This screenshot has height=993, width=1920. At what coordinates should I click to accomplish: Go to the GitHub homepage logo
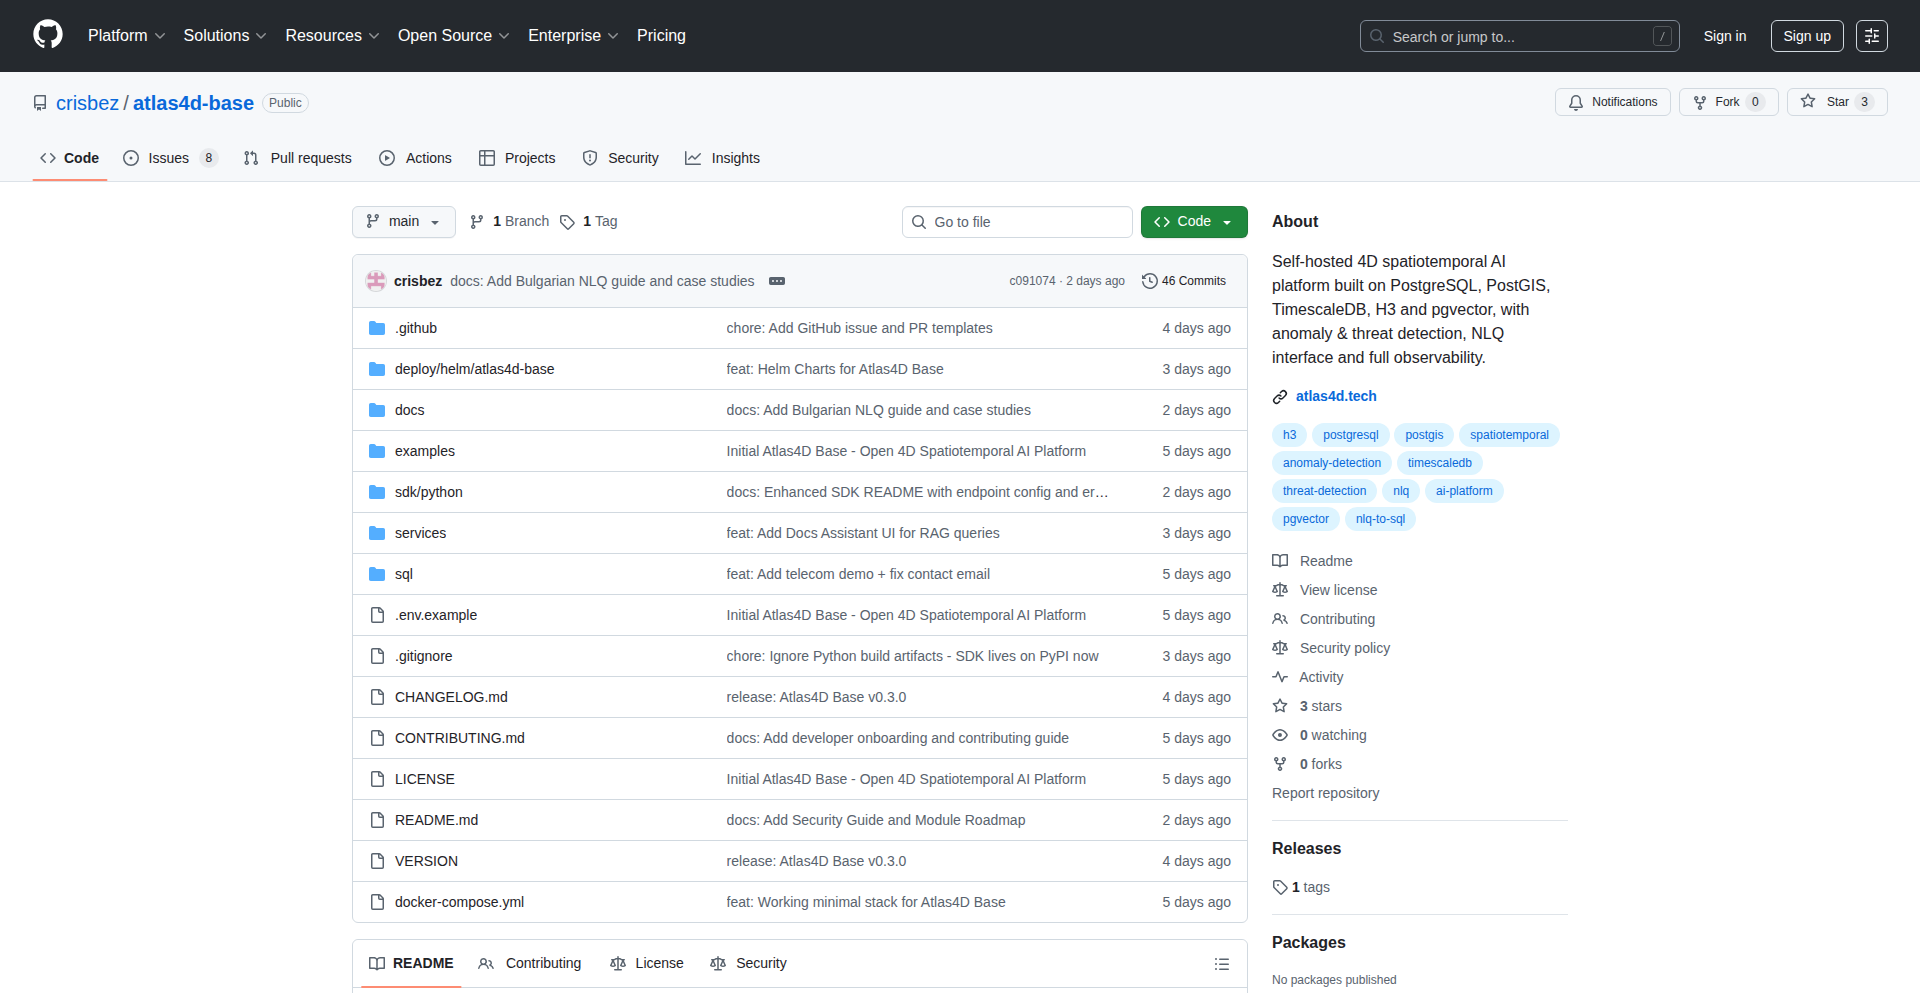click(48, 35)
